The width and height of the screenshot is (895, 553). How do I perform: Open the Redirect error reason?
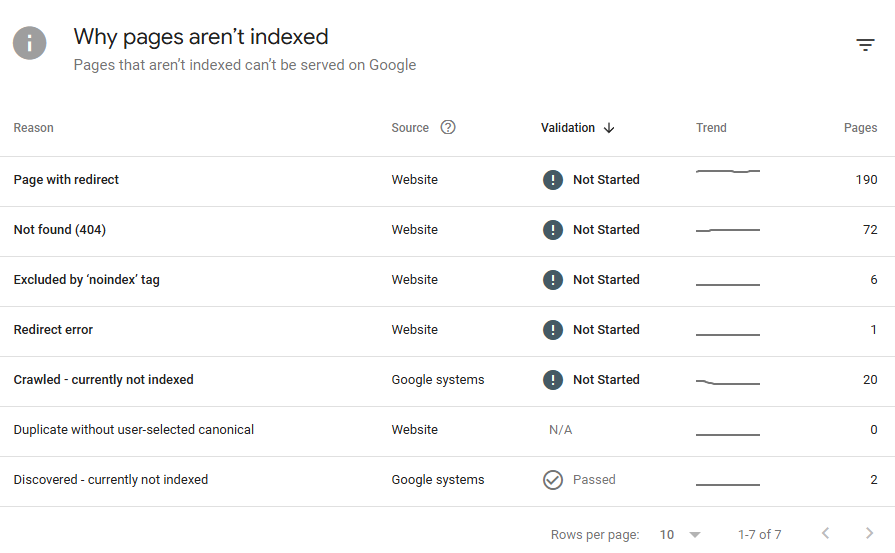tap(53, 330)
